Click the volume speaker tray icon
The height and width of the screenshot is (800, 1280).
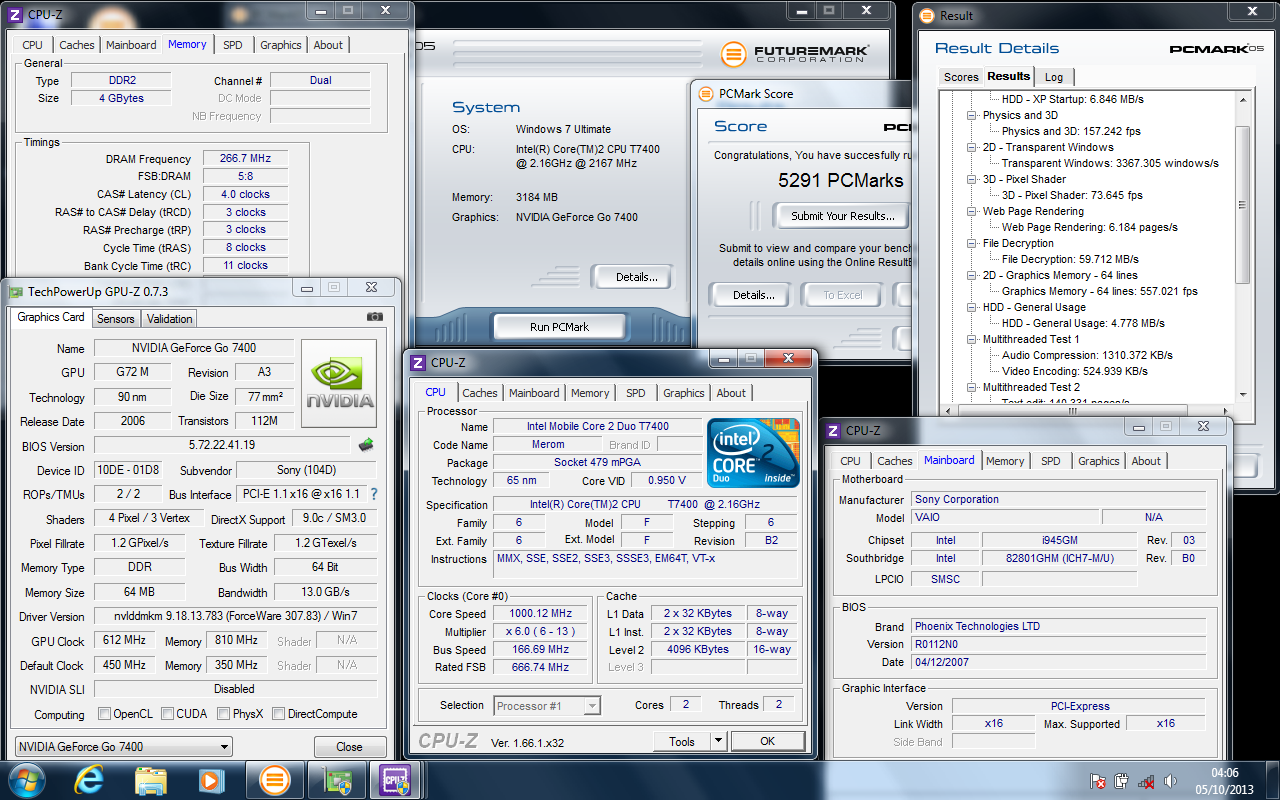[x=1170, y=781]
